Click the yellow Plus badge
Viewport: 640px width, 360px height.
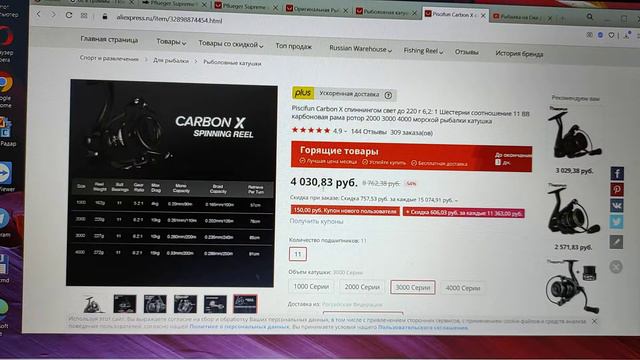tap(303, 93)
